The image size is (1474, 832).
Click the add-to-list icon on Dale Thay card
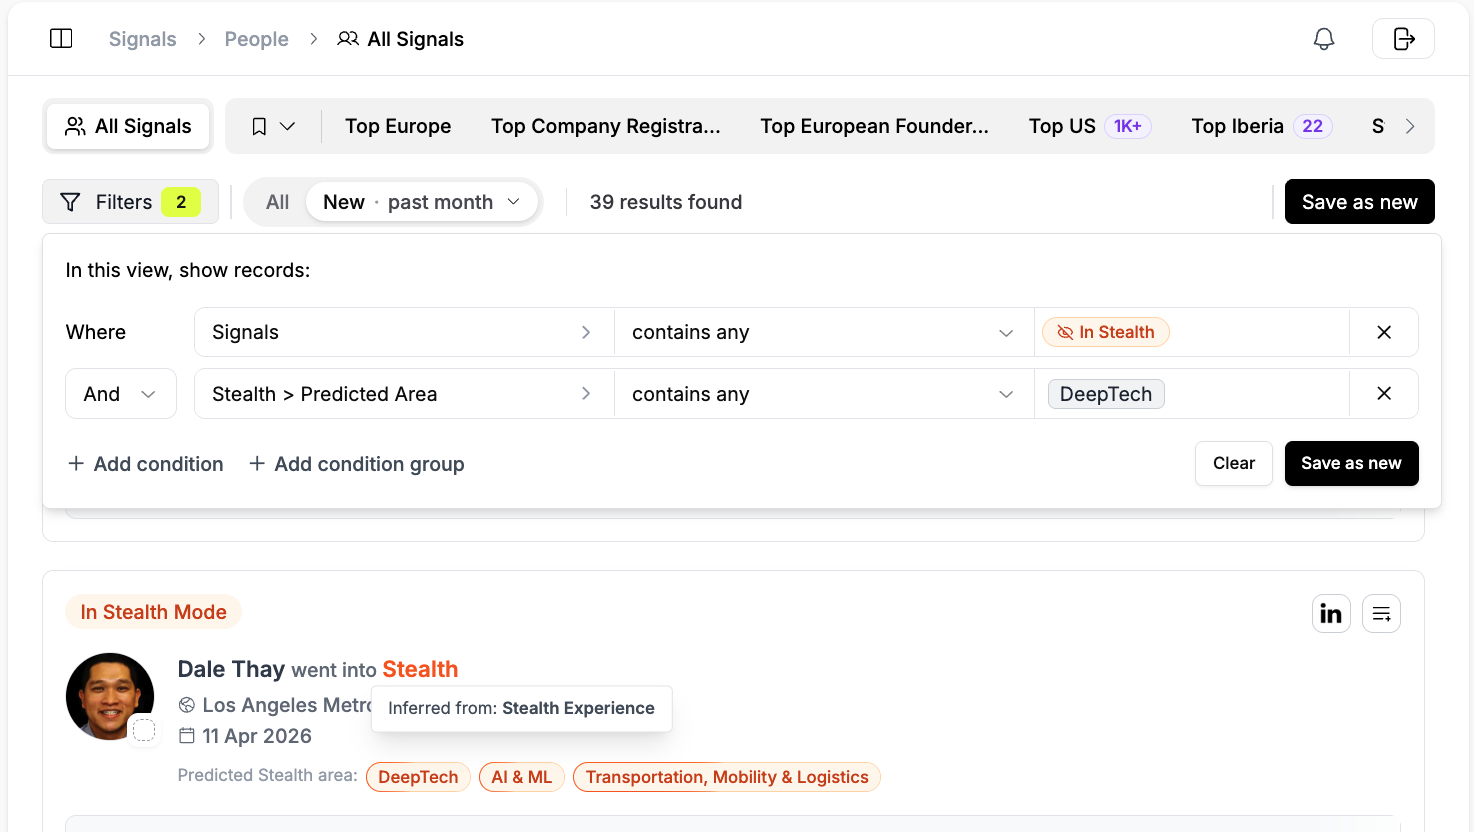tap(1381, 614)
